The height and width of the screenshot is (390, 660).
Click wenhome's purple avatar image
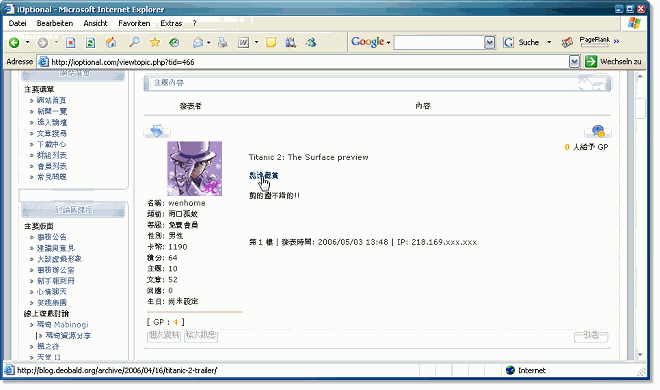click(x=194, y=168)
